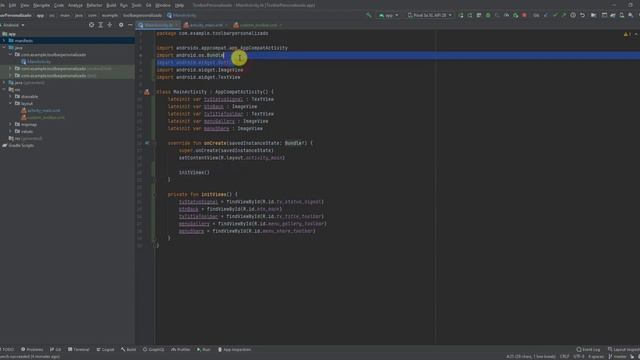Viewport: 640px width, 360px height.
Task: Expand the values folder
Action: point(11,131)
